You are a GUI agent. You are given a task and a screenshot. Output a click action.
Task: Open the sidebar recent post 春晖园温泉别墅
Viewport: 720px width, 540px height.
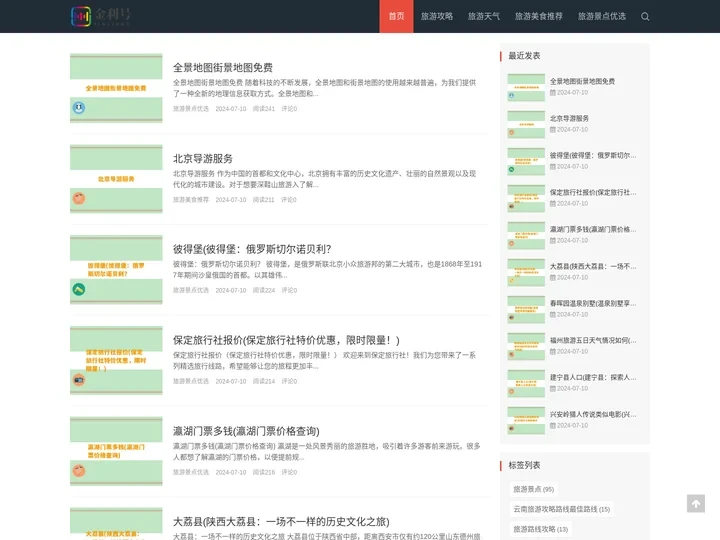(x=593, y=304)
